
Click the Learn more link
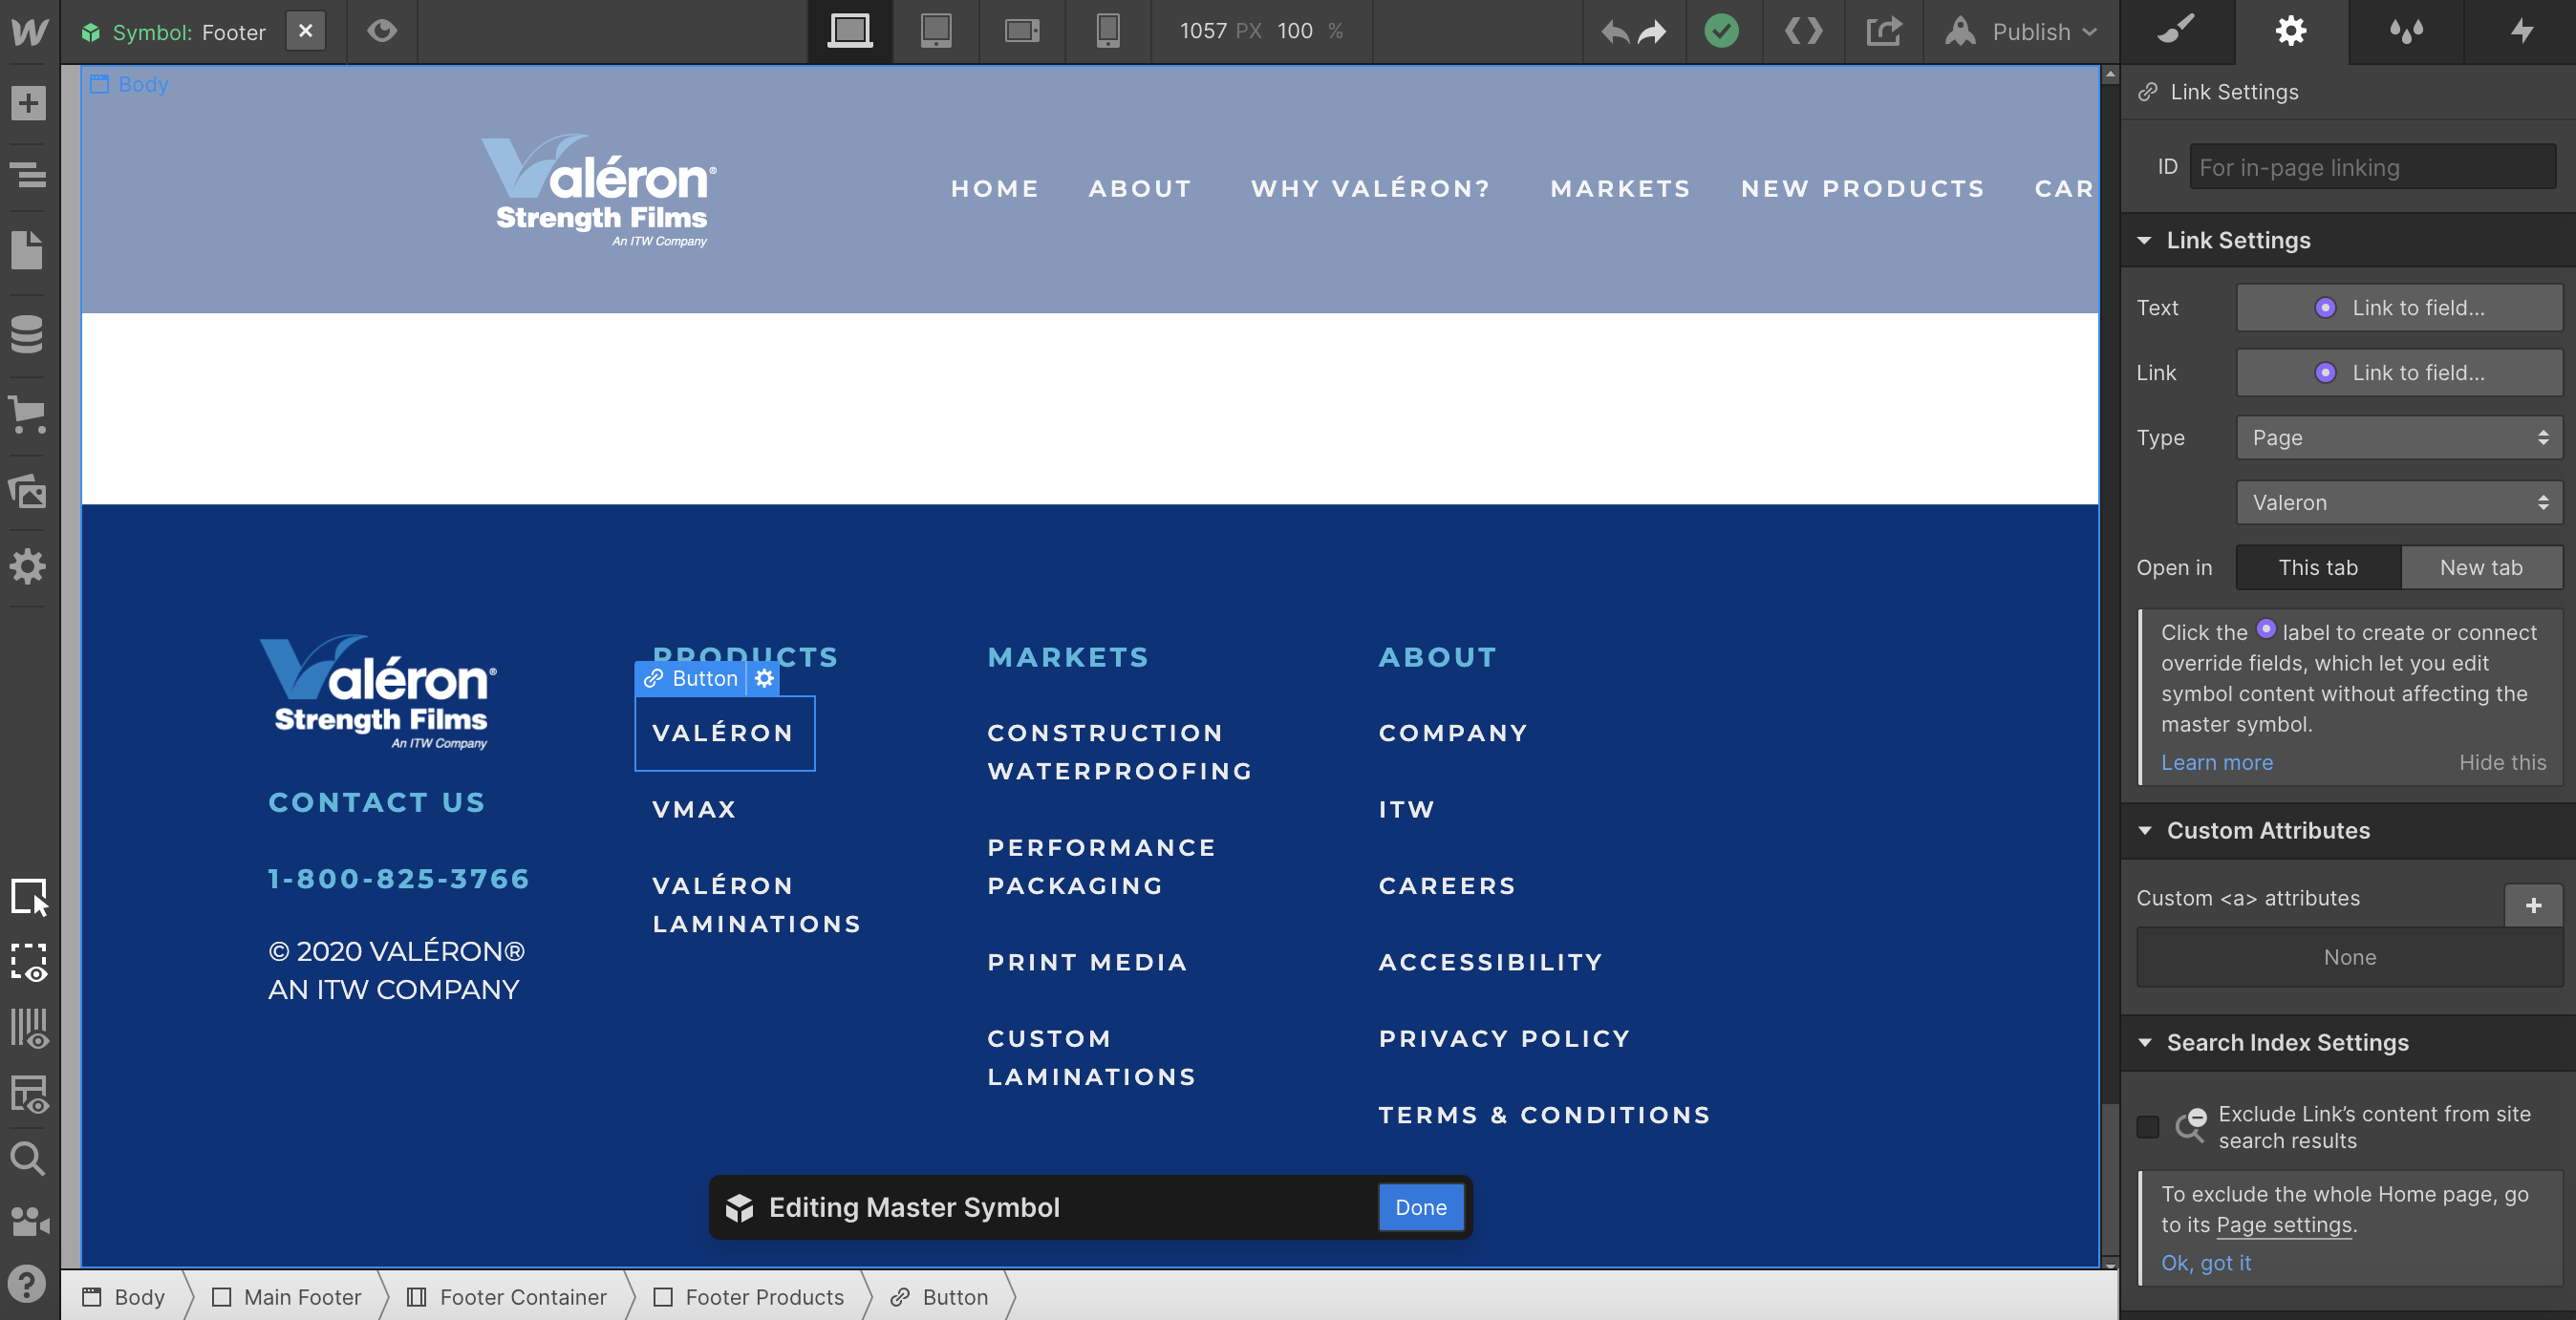click(x=2217, y=762)
